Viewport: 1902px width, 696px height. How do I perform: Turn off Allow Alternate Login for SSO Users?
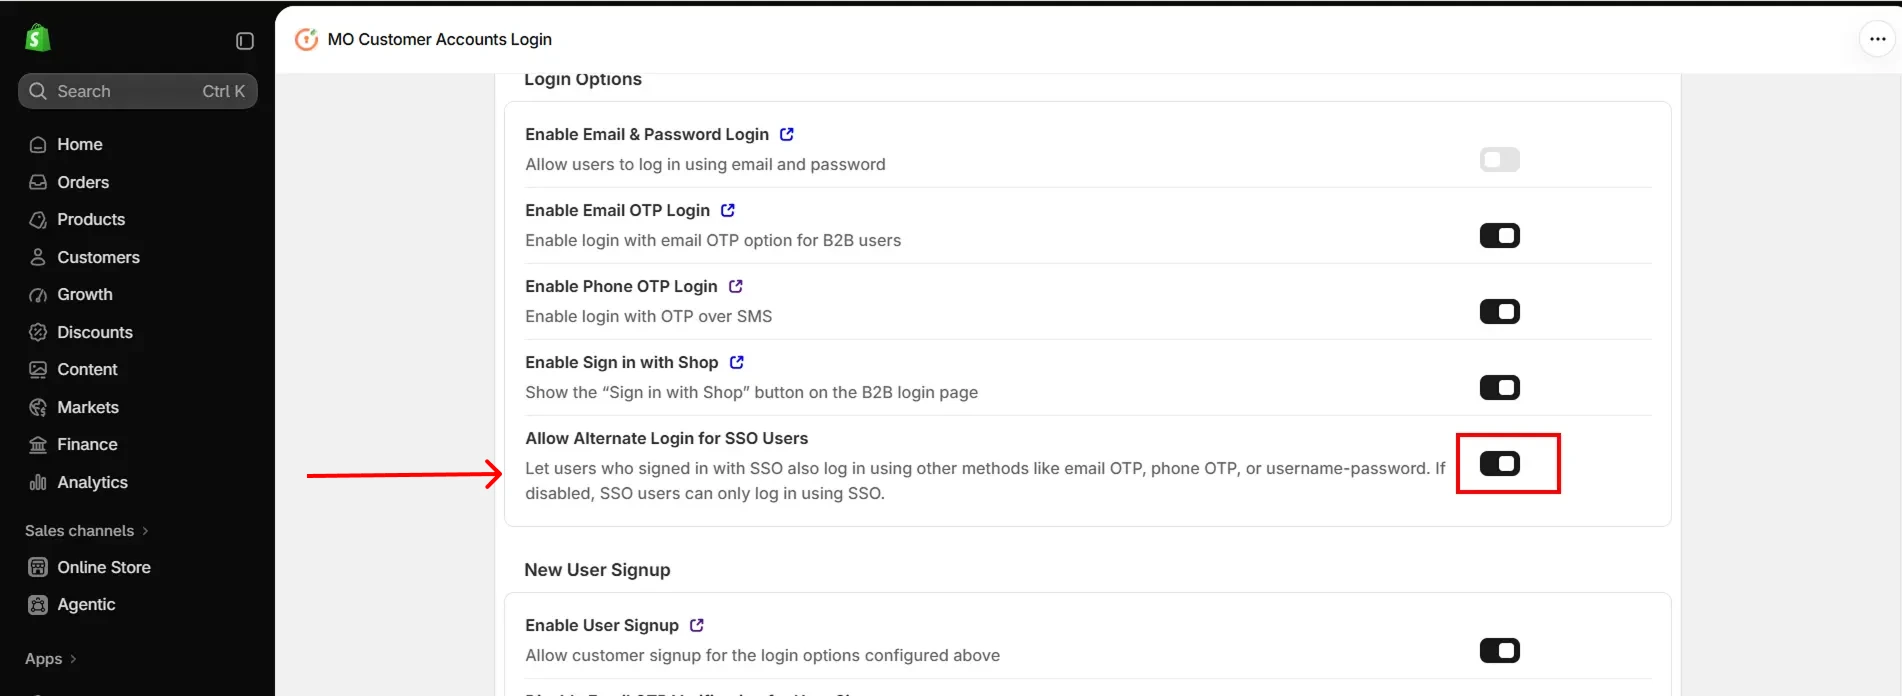(1499, 464)
